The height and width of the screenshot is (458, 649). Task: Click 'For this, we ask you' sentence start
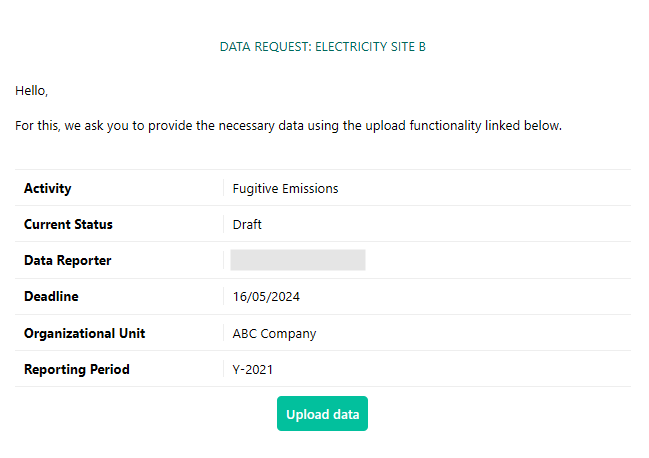click(72, 125)
